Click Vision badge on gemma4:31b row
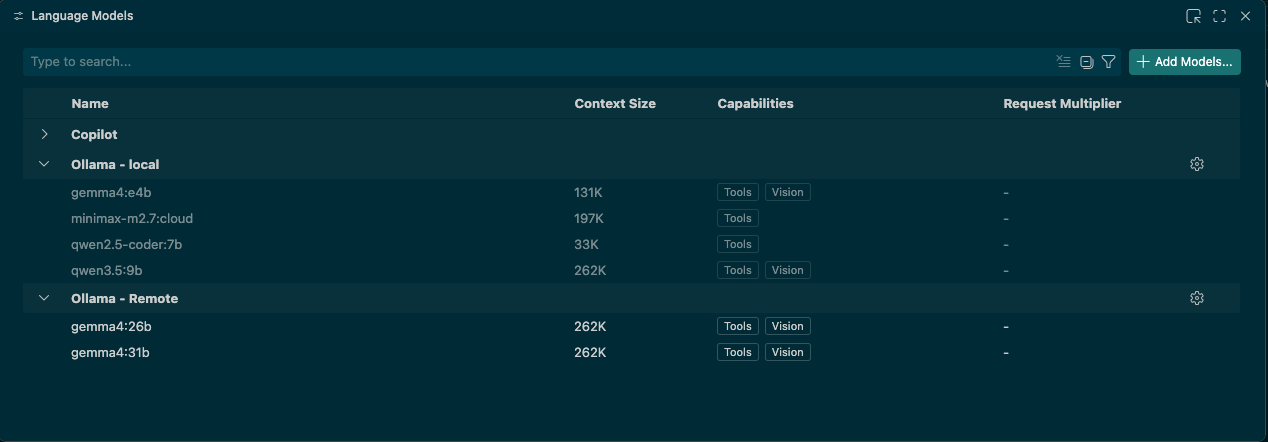The width and height of the screenshot is (1268, 442). [x=788, y=352]
